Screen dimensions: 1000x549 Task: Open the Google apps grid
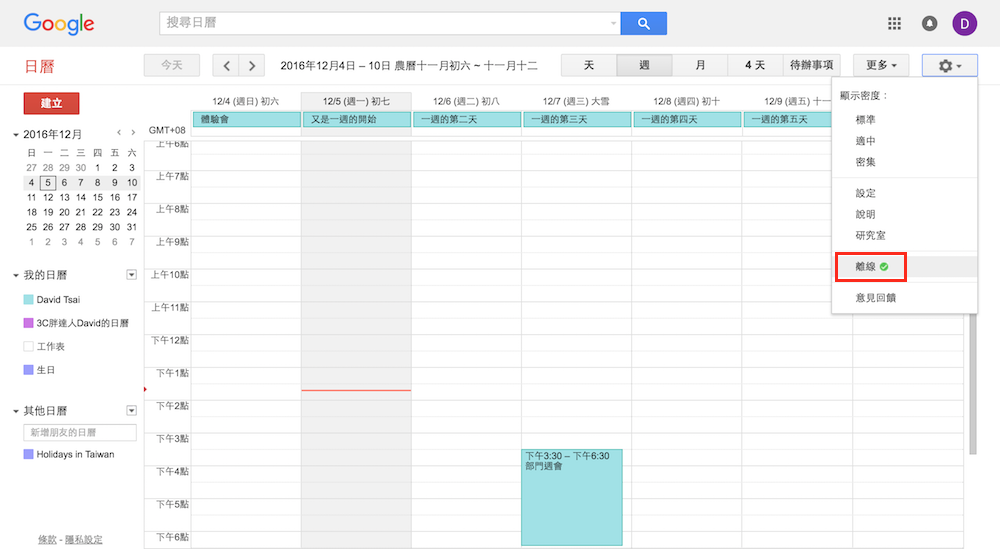tap(895, 23)
